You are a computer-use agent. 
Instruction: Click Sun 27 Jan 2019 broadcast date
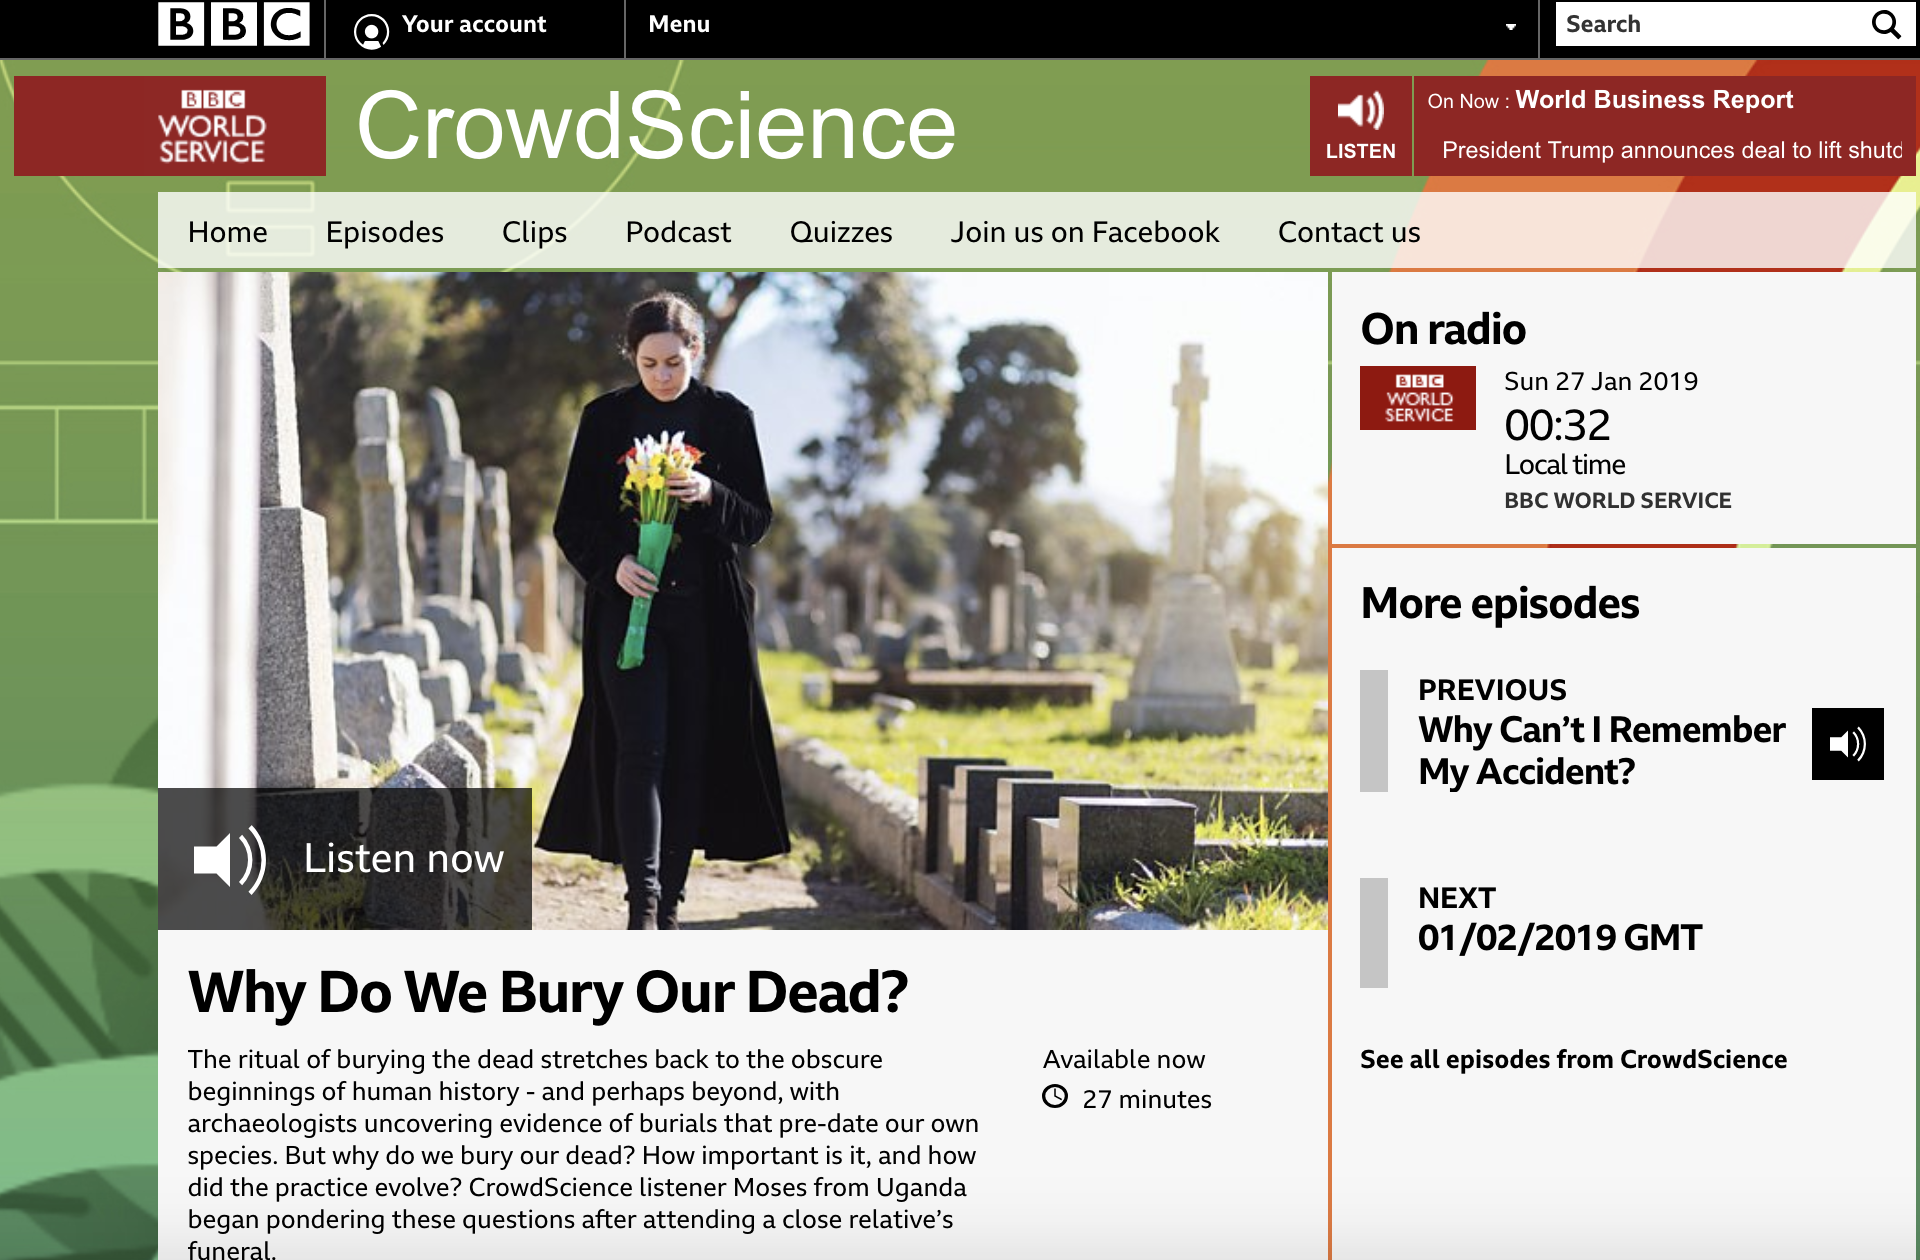[1601, 381]
